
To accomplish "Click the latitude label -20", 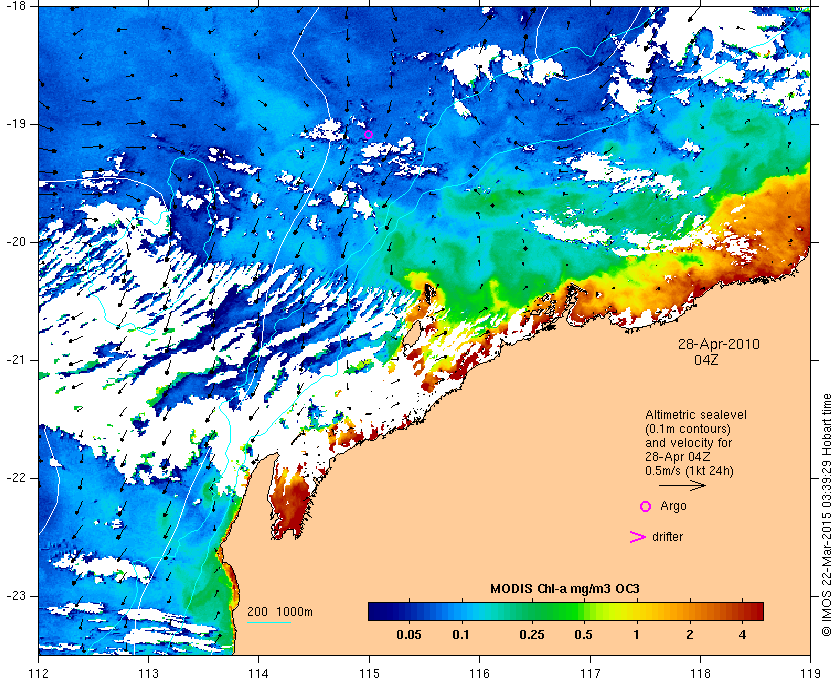I will click(x=14, y=242).
